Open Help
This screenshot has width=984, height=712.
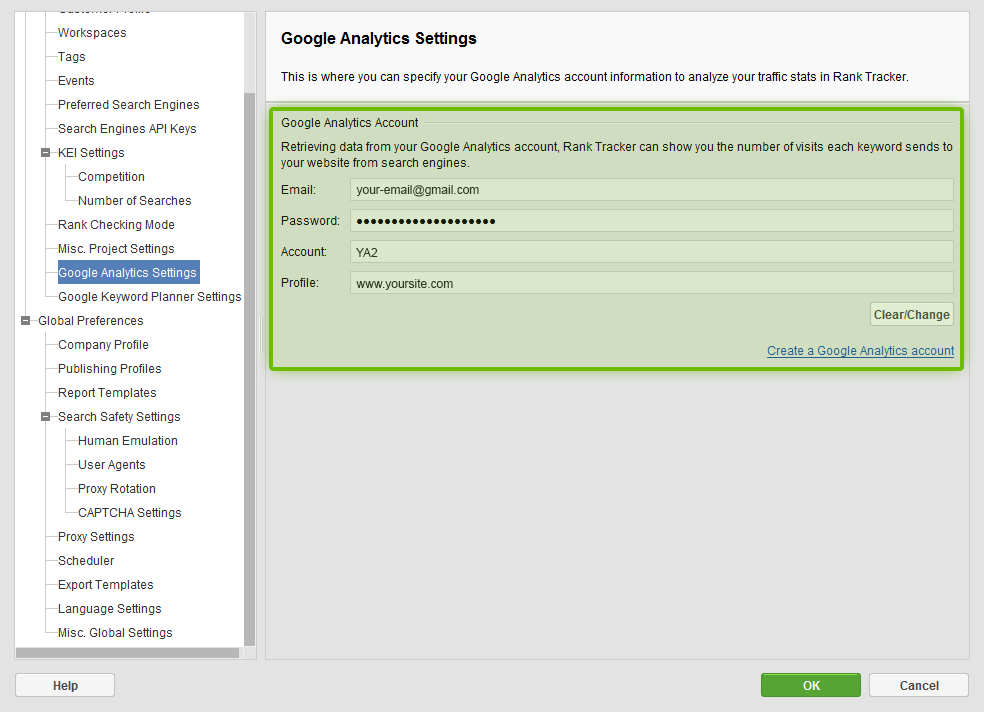(x=65, y=685)
